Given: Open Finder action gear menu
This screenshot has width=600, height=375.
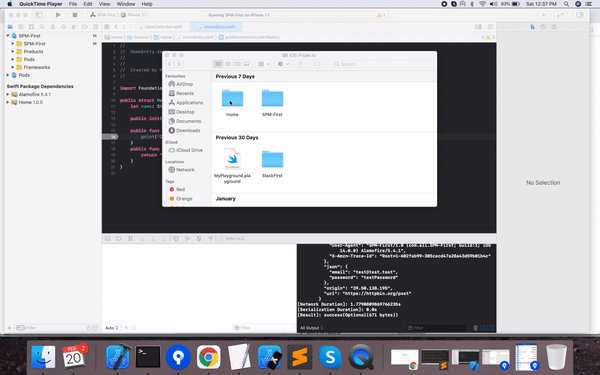Looking at the screenshot, I should (283, 64).
